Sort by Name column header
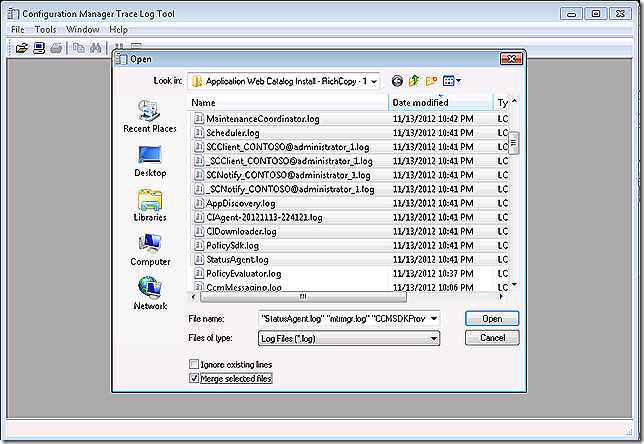The image size is (644, 444). coord(288,103)
